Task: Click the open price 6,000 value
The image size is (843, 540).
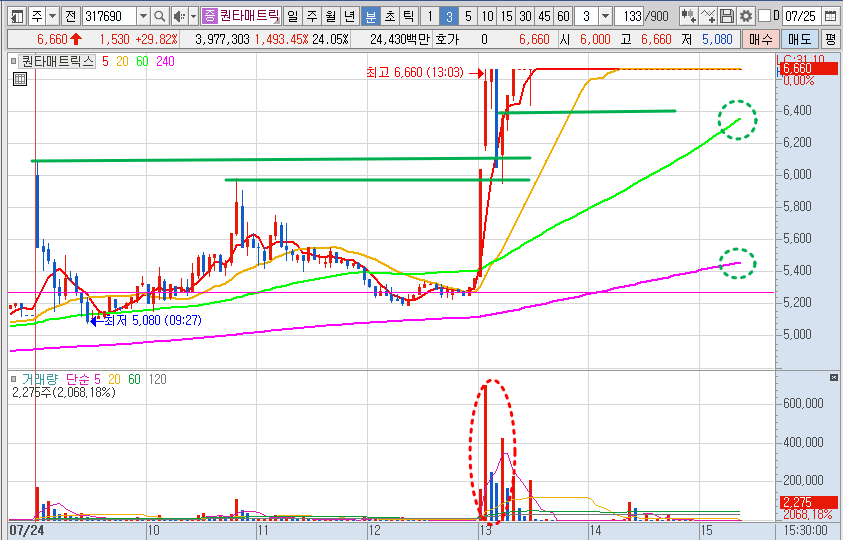Action: click(x=596, y=39)
